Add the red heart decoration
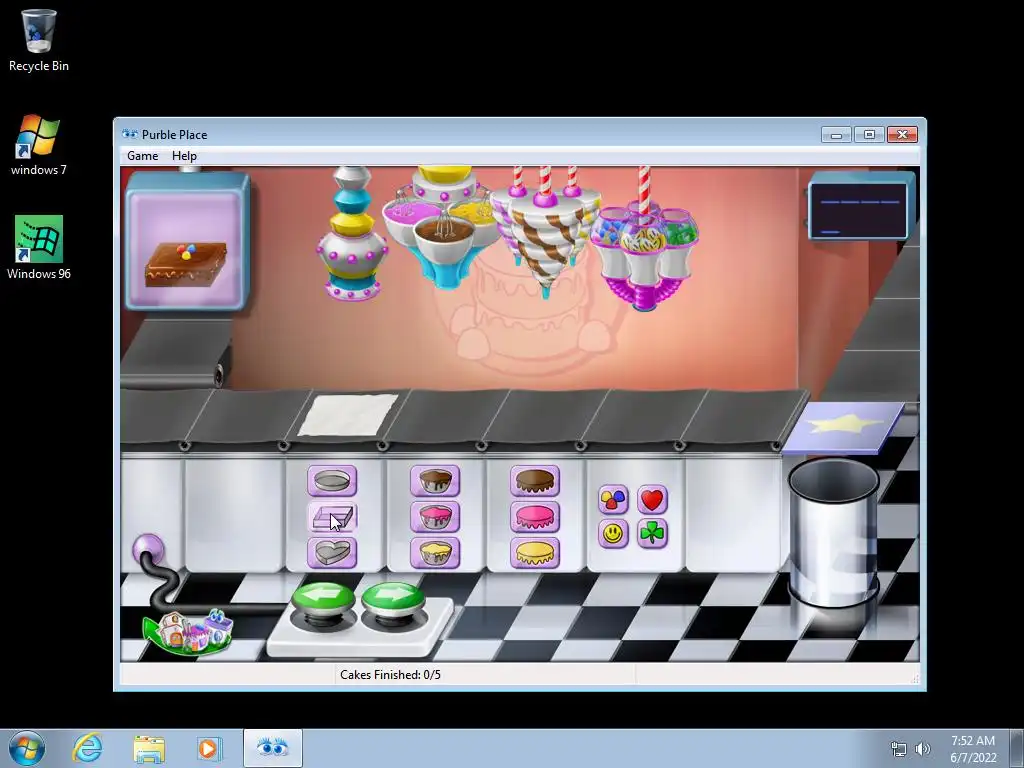This screenshot has width=1024, height=768. [652, 500]
